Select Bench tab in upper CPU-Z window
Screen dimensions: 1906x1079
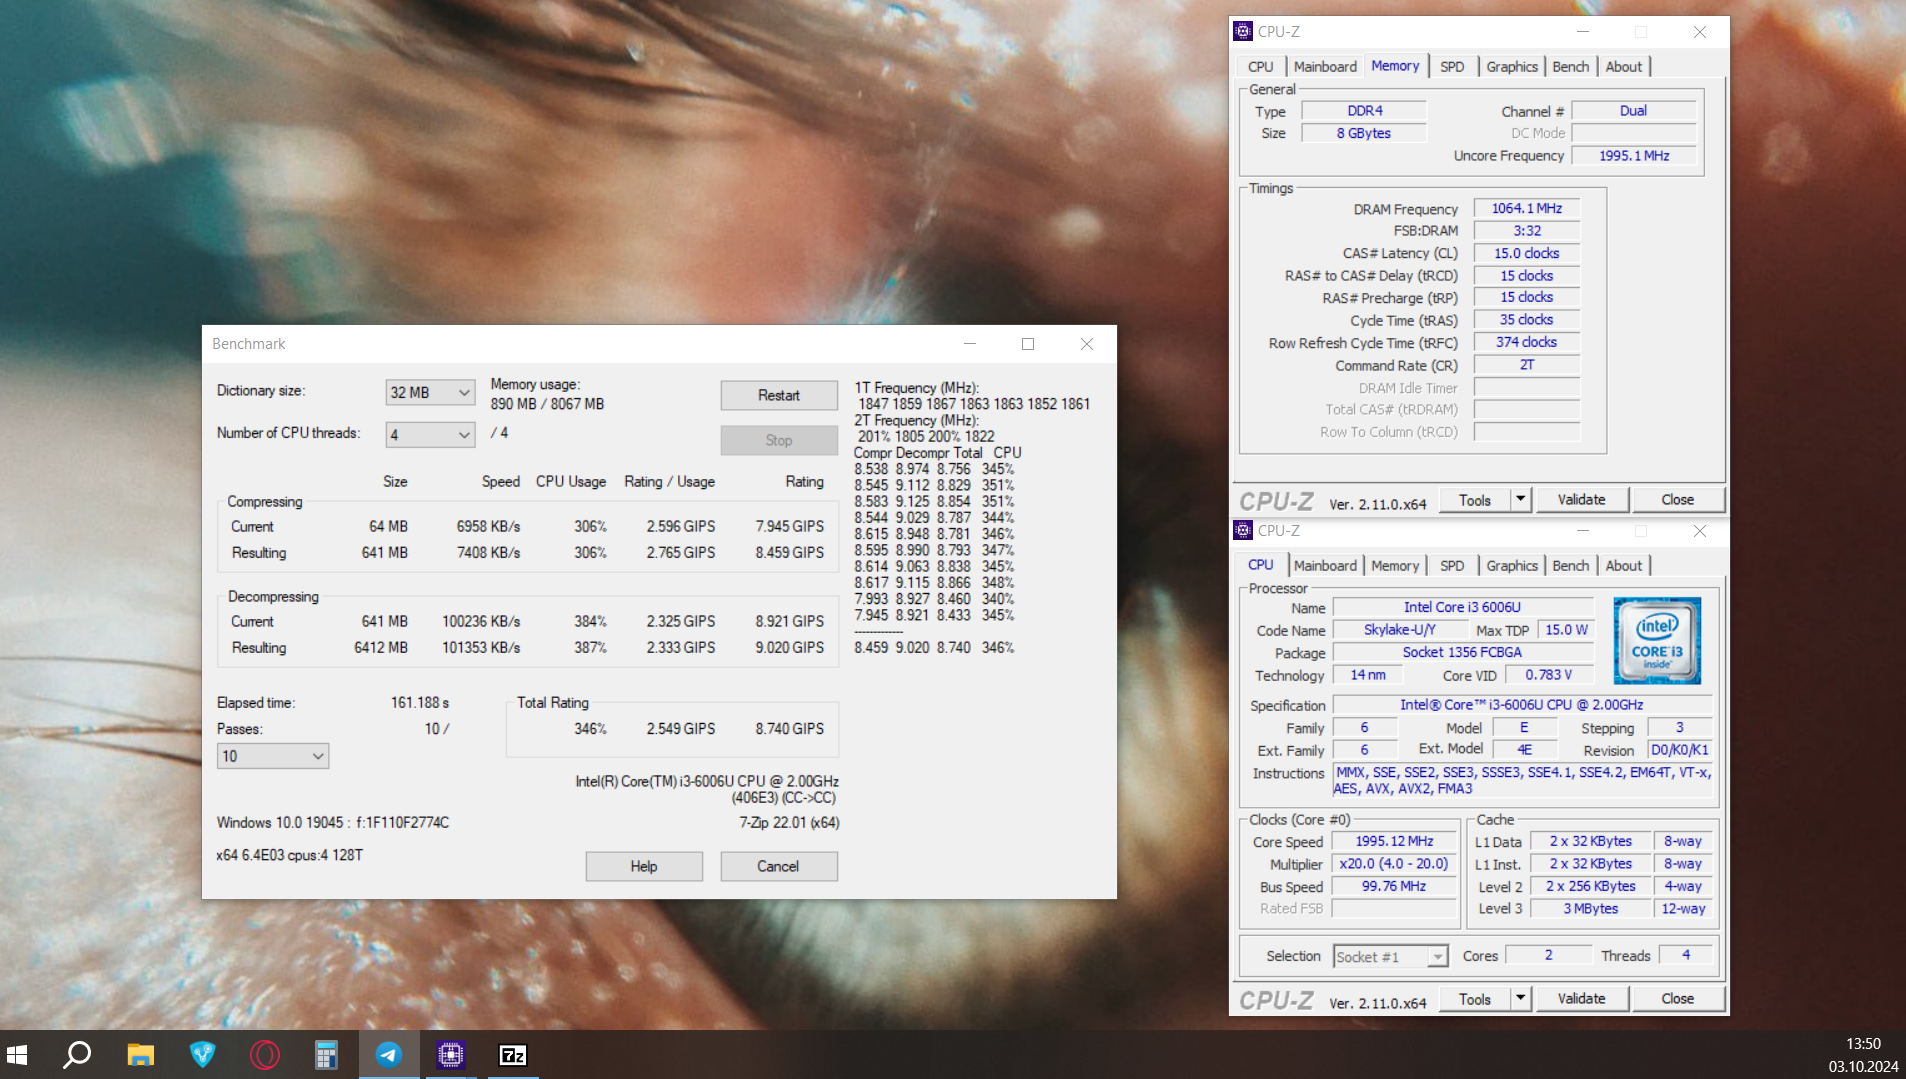[x=1571, y=67]
